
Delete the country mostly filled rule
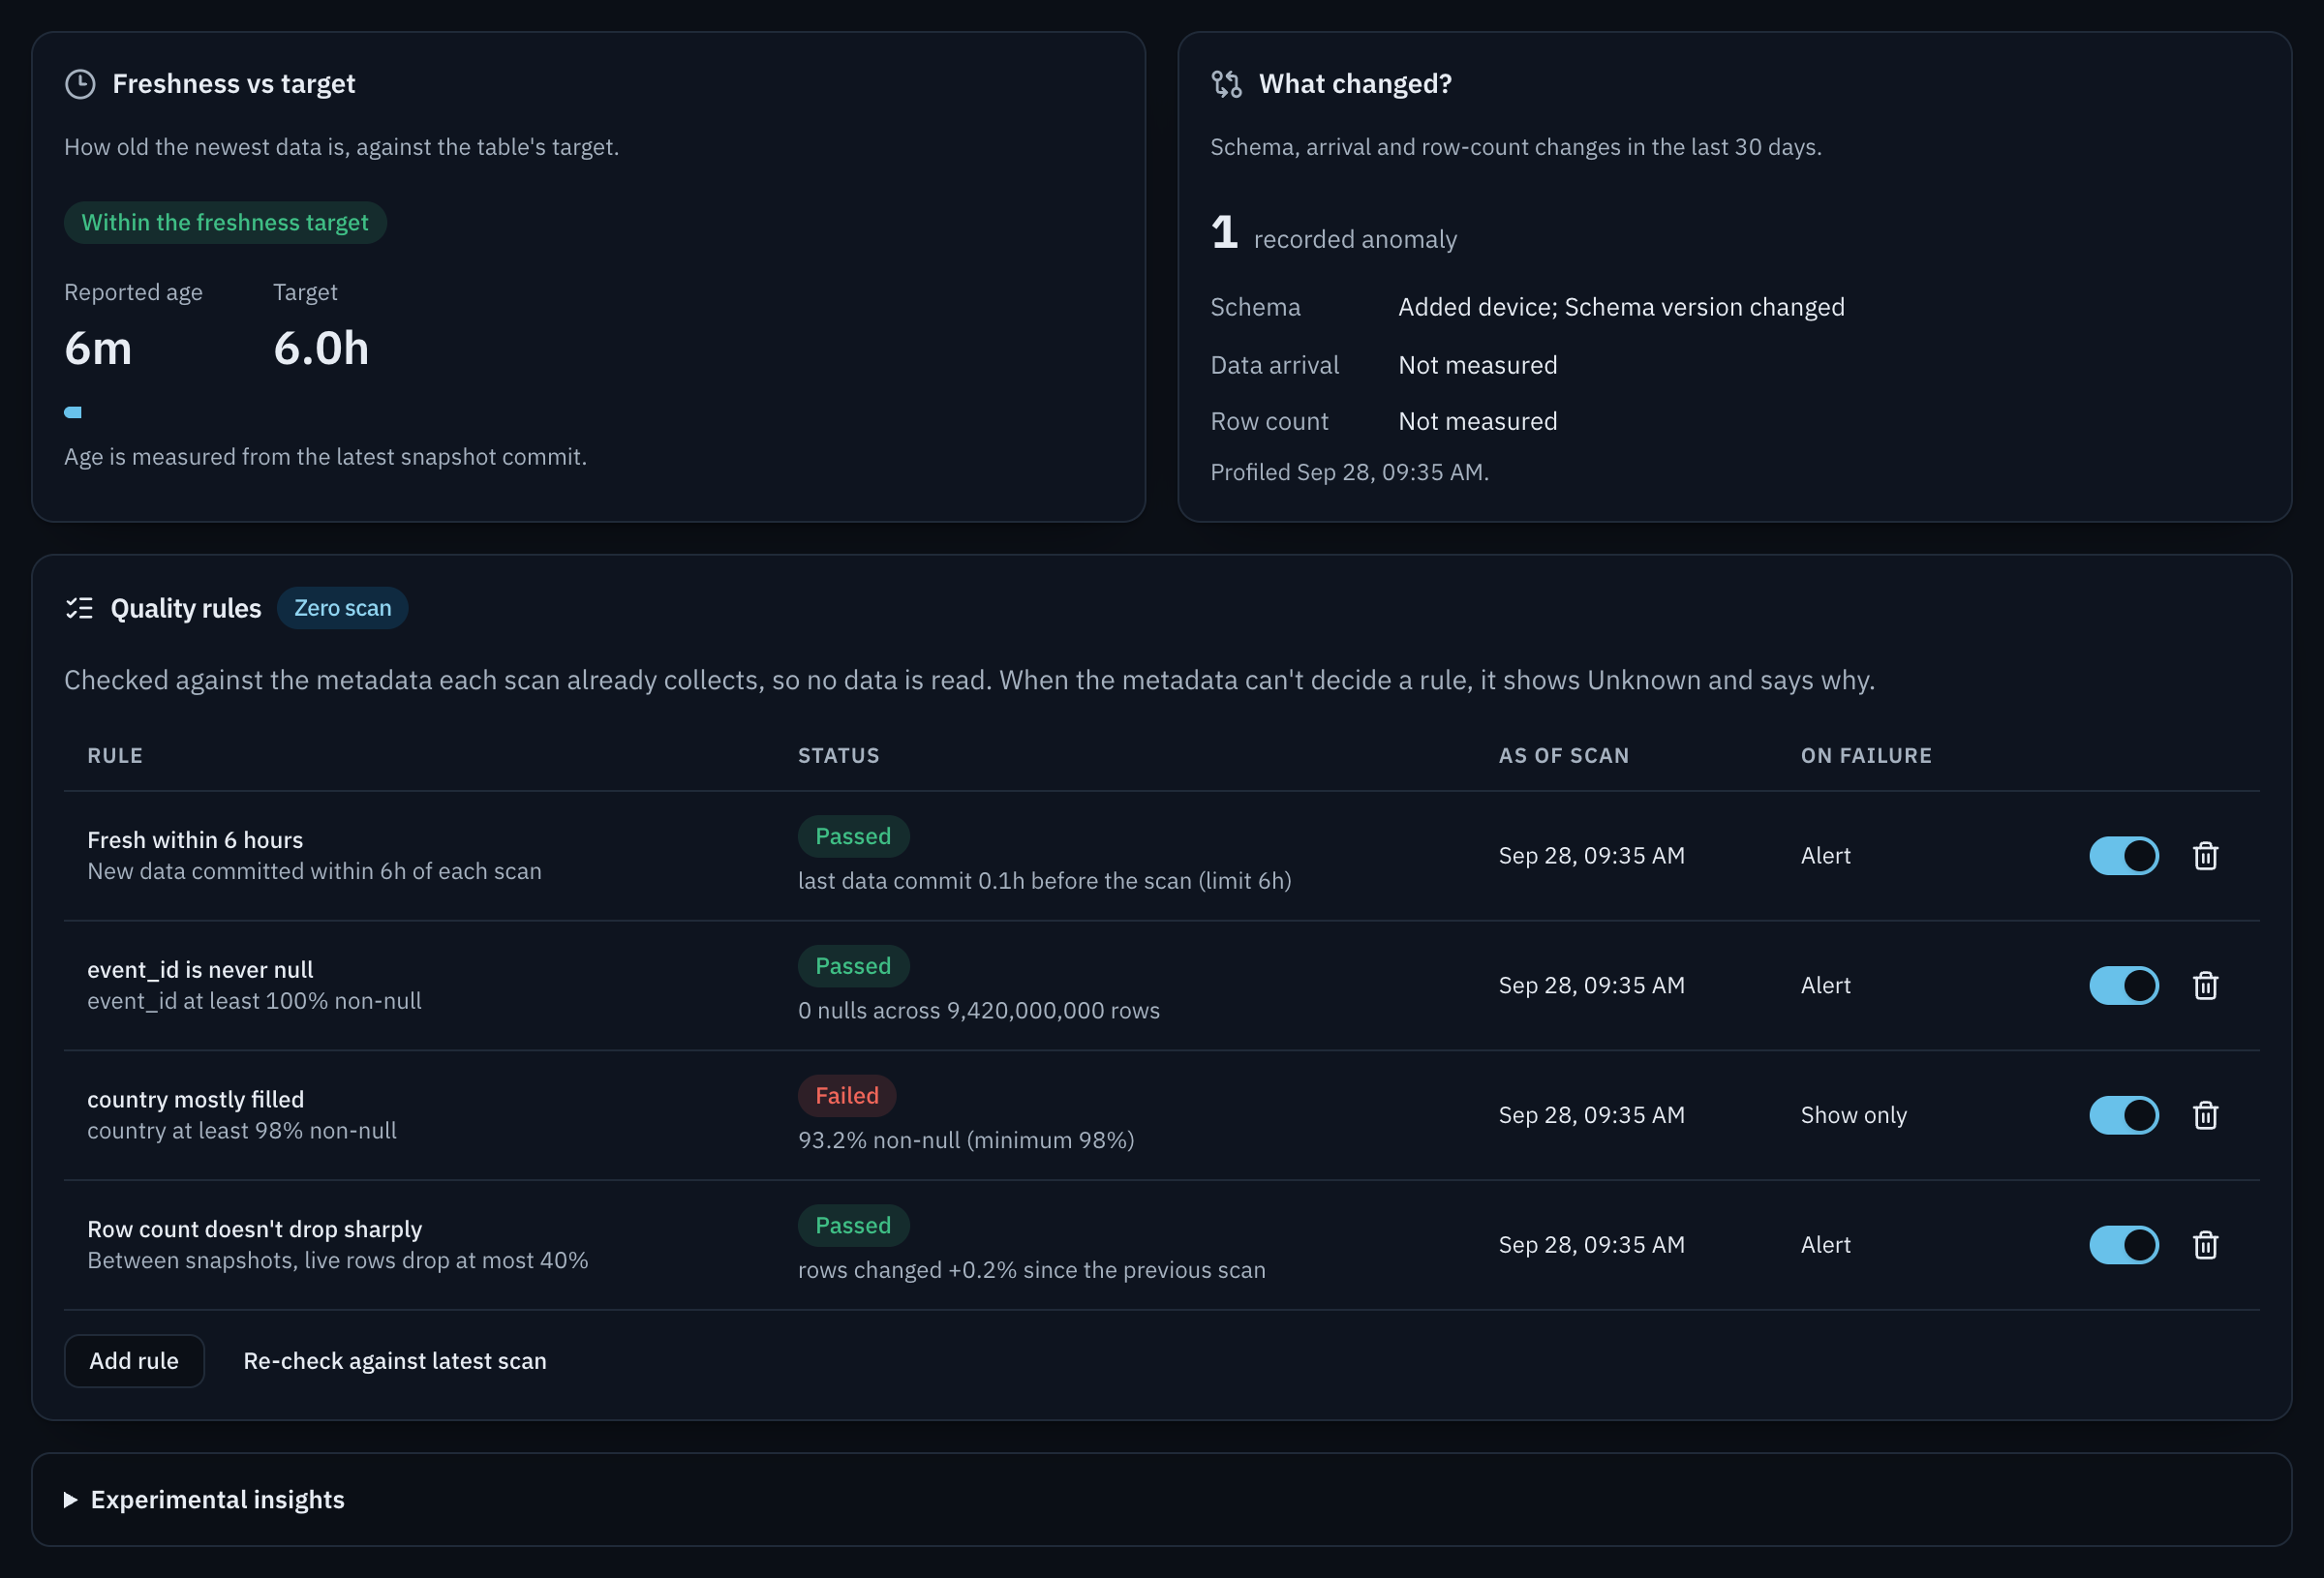pyautogui.click(x=2205, y=1115)
